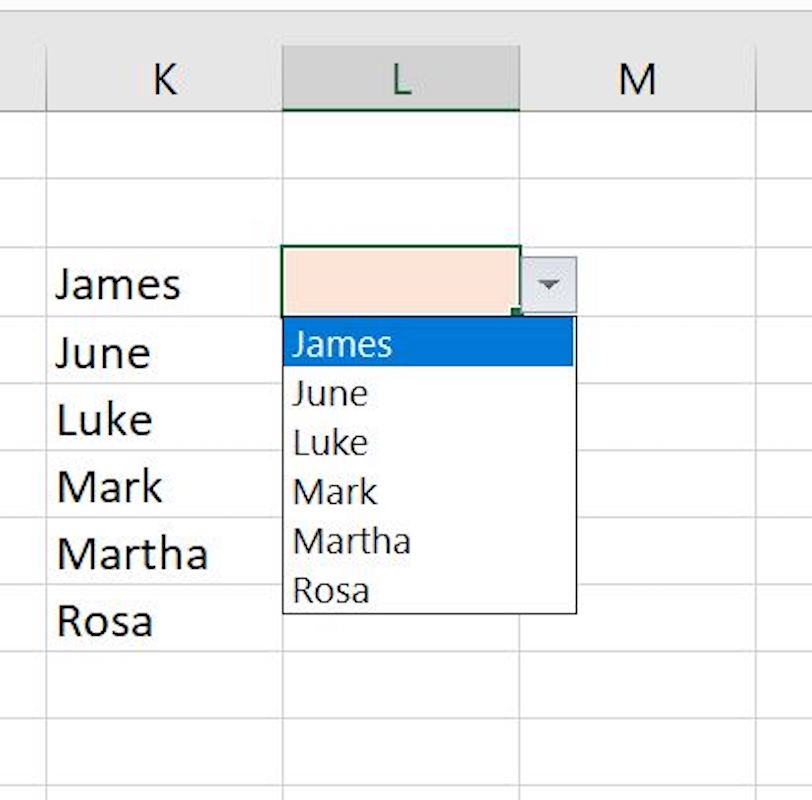The width and height of the screenshot is (812, 800).
Task: Select column M header
Action: [x=637, y=79]
